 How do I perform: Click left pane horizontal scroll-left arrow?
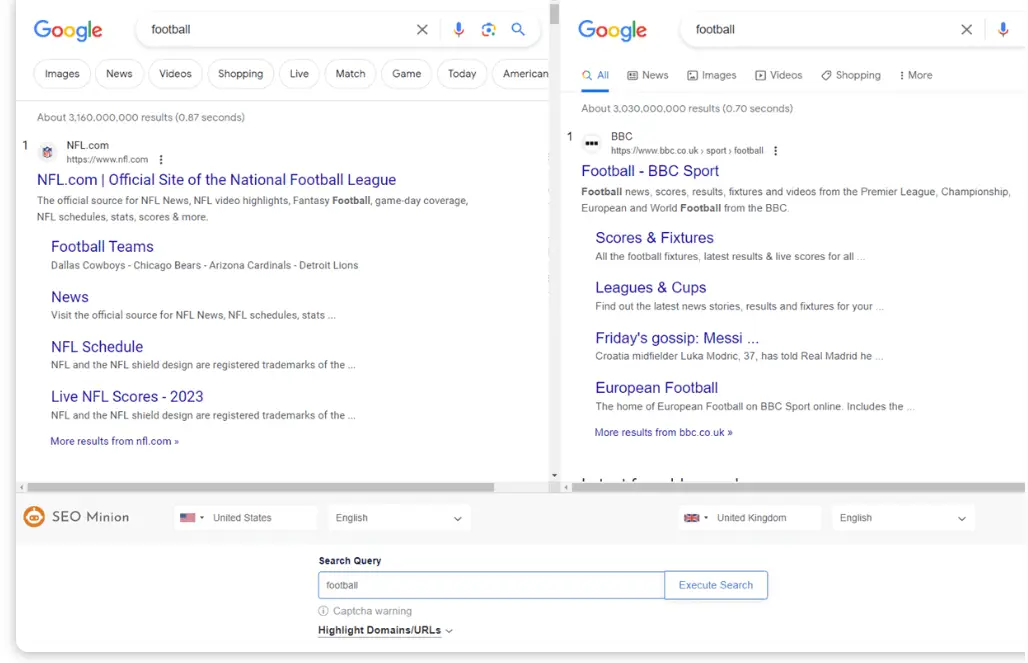pos(22,487)
